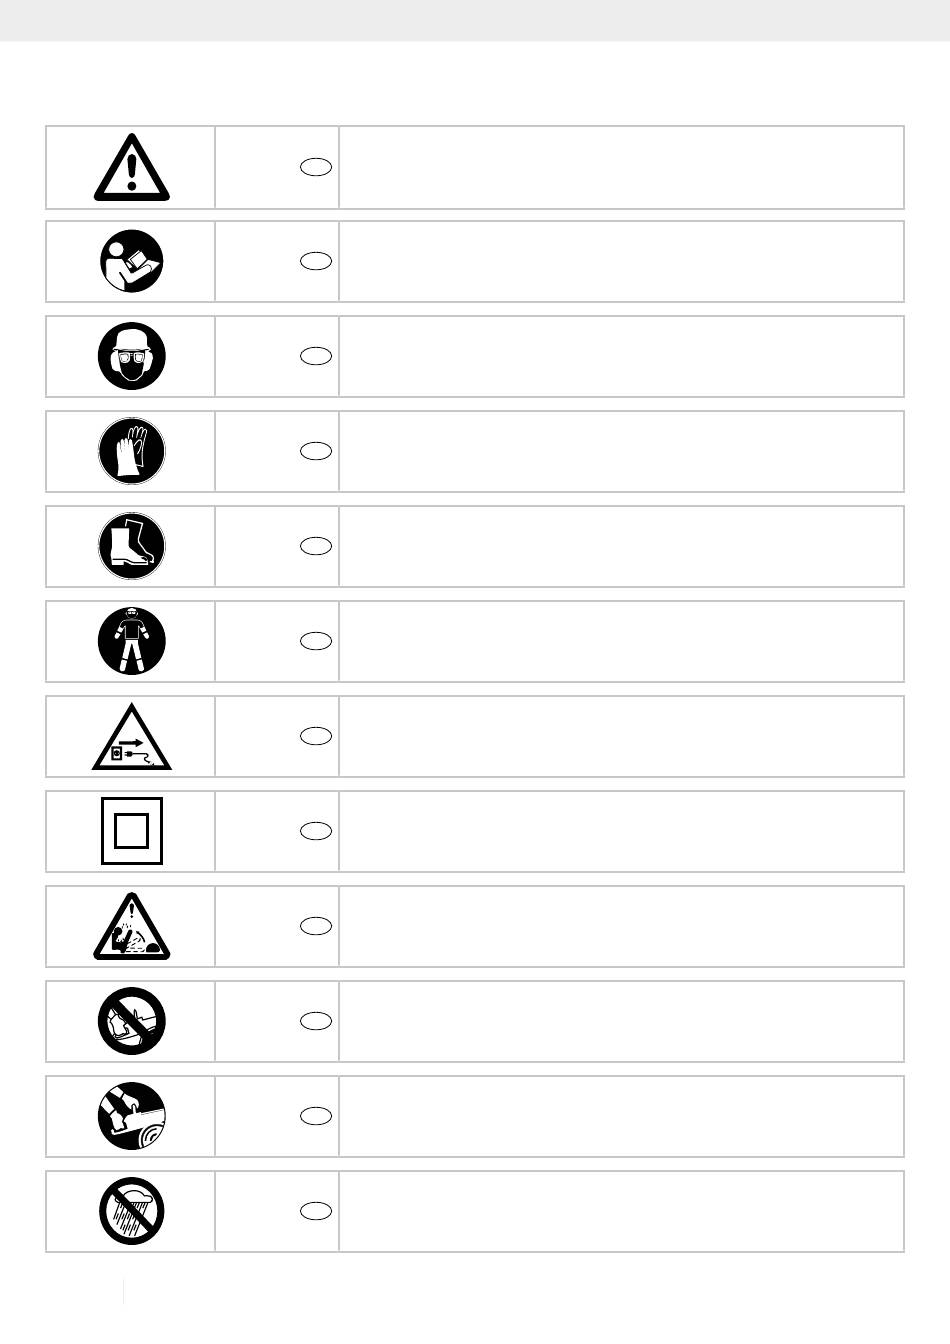
Task: Select the unplug power cord warning triangle
Action: pyautogui.click(x=132, y=739)
